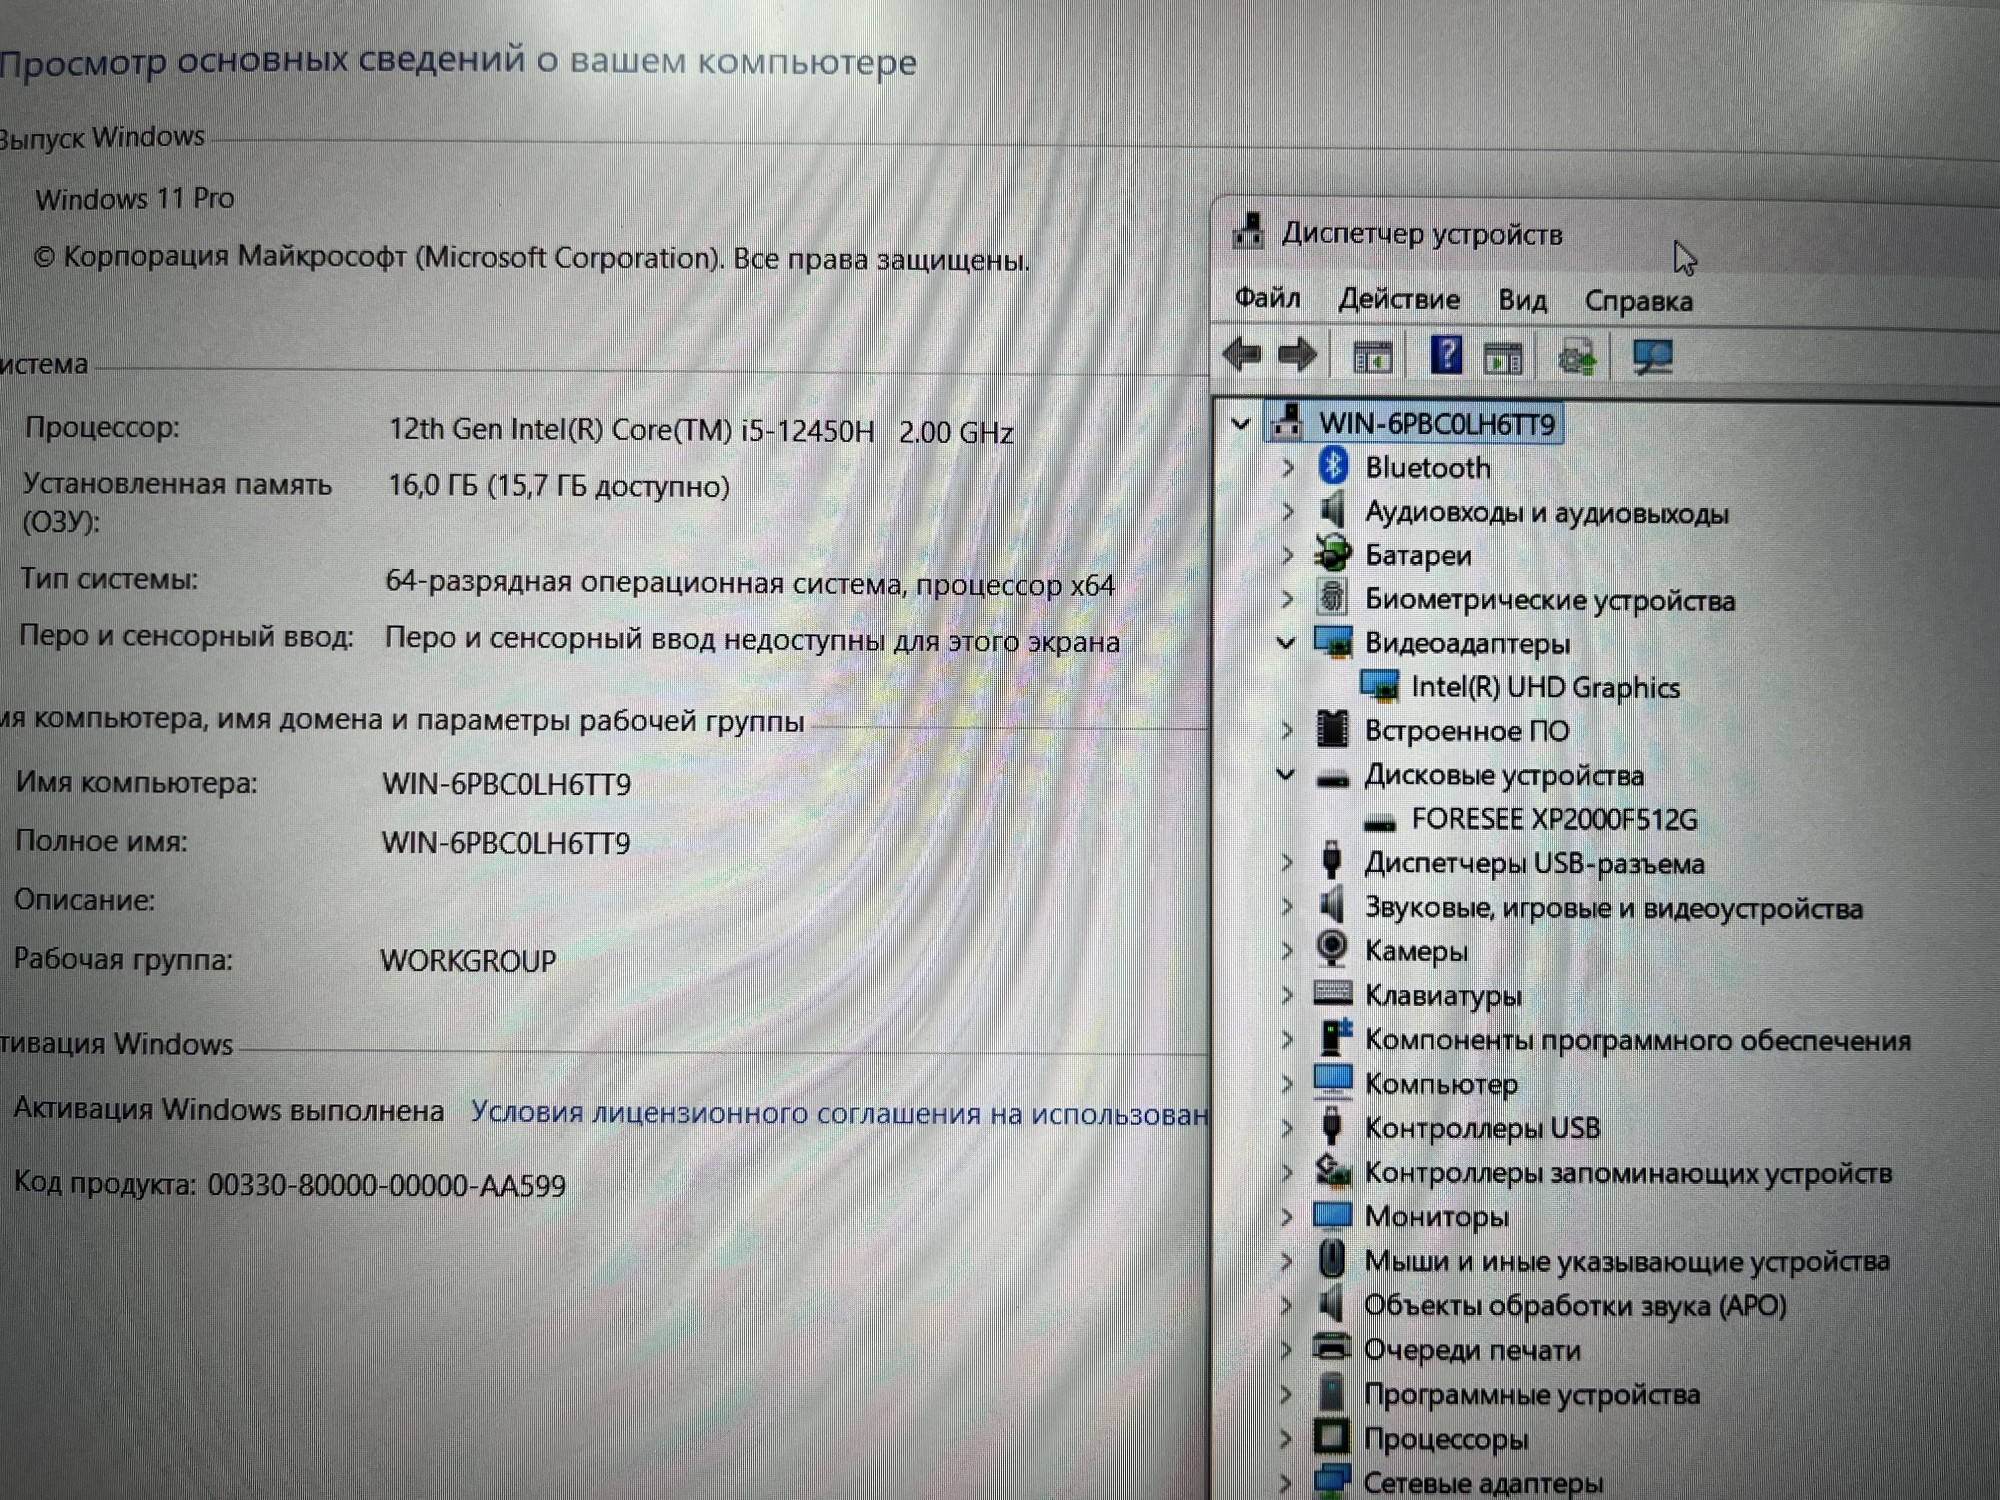Image resolution: width=2000 pixels, height=1500 pixels.
Task: Open the Действие menu
Action: click(1398, 299)
